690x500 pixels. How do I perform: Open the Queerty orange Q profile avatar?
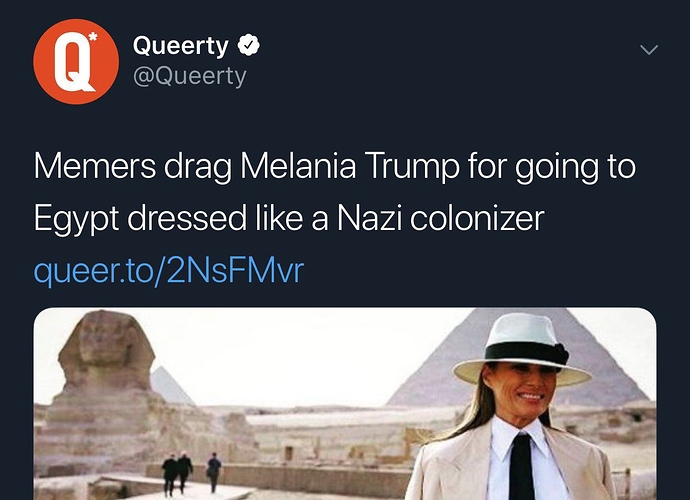click(76, 62)
